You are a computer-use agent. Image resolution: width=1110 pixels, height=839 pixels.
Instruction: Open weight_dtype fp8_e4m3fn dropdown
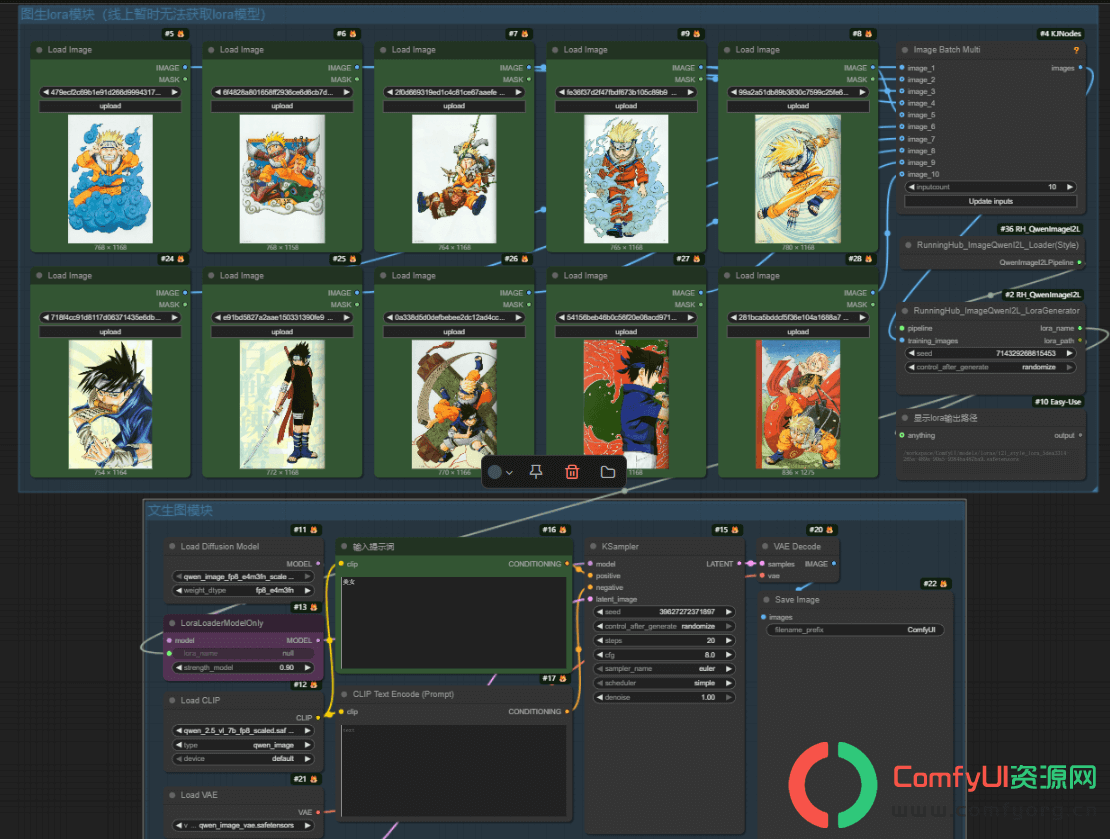pos(244,590)
